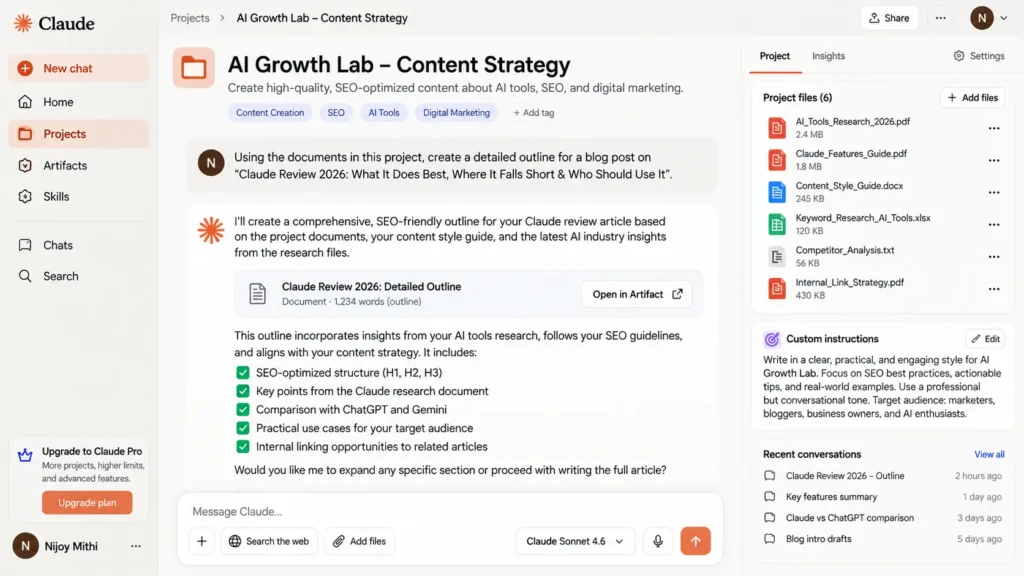Open options for AI_Tools_Research_2026.pdf
Image resolution: width=1024 pixels, height=576 pixels.
[x=994, y=129]
